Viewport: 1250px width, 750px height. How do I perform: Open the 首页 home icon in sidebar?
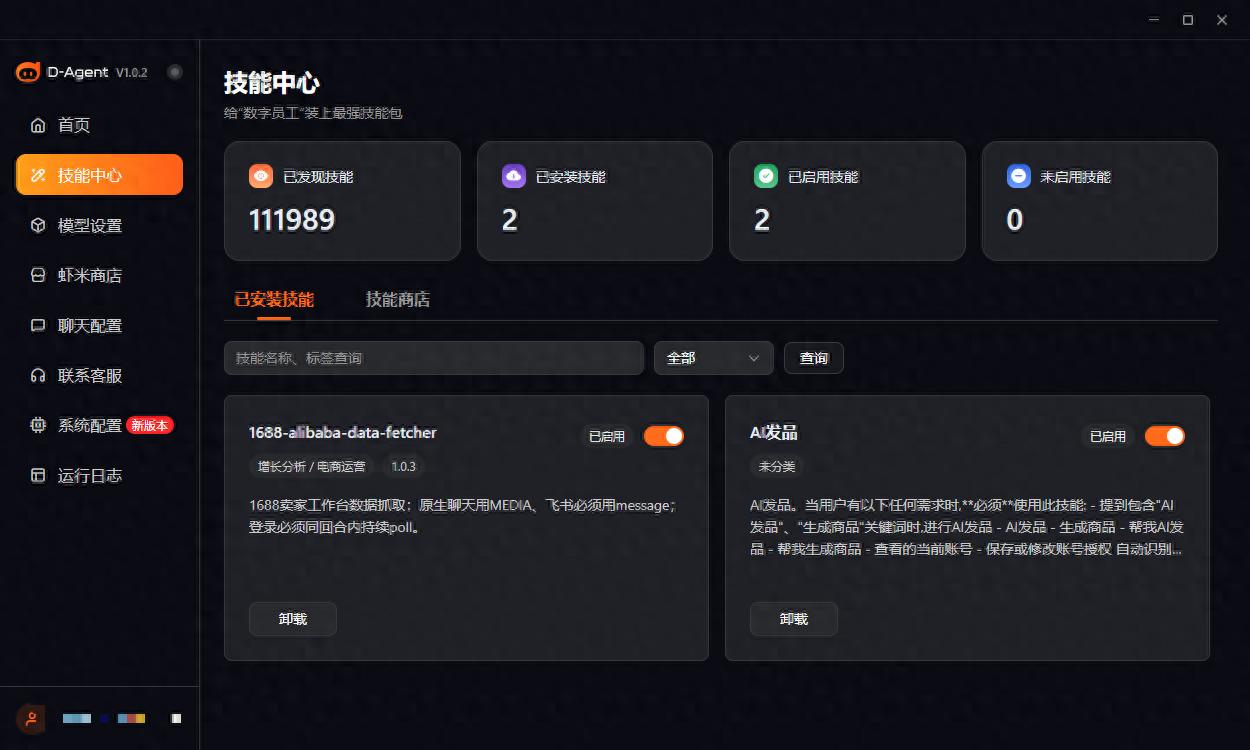(38, 125)
